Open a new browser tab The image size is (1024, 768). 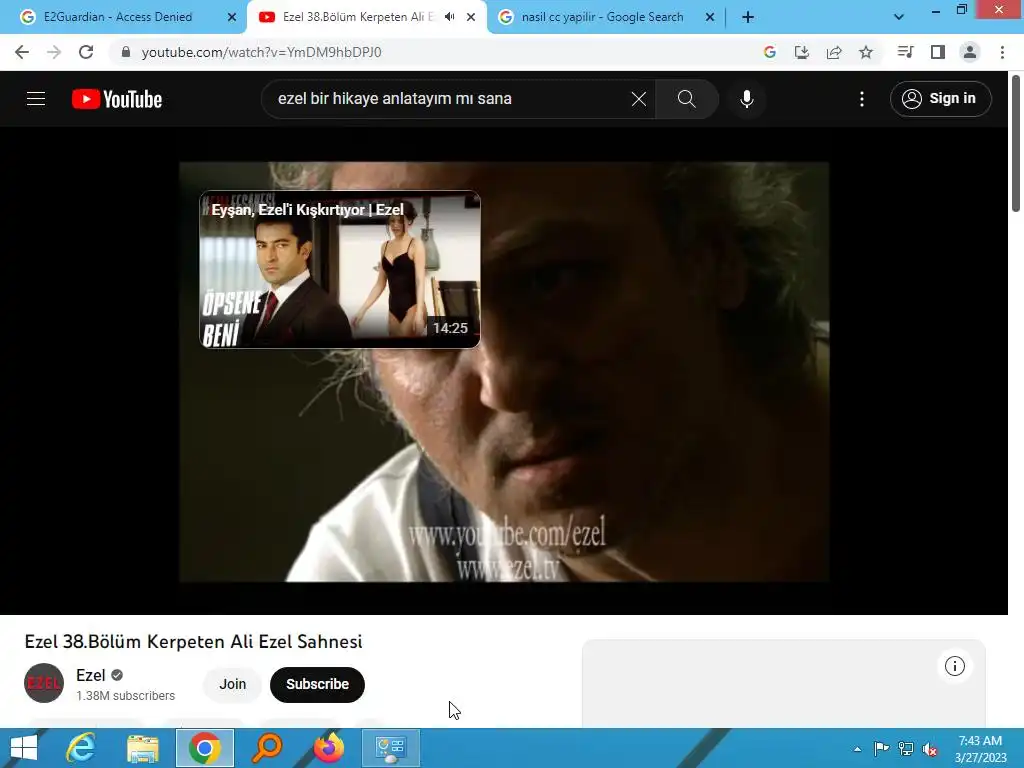(748, 17)
